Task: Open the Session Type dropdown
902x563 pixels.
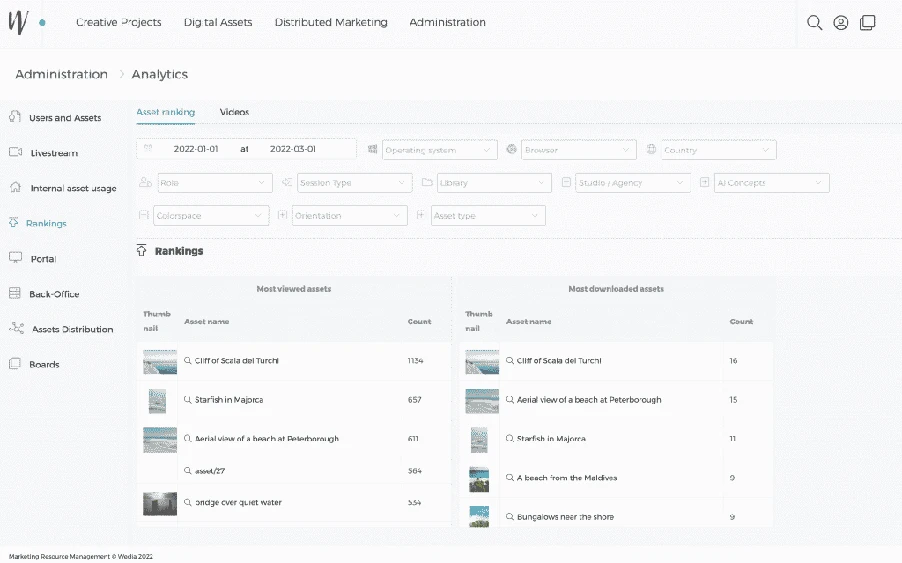Action: coord(354,183)
